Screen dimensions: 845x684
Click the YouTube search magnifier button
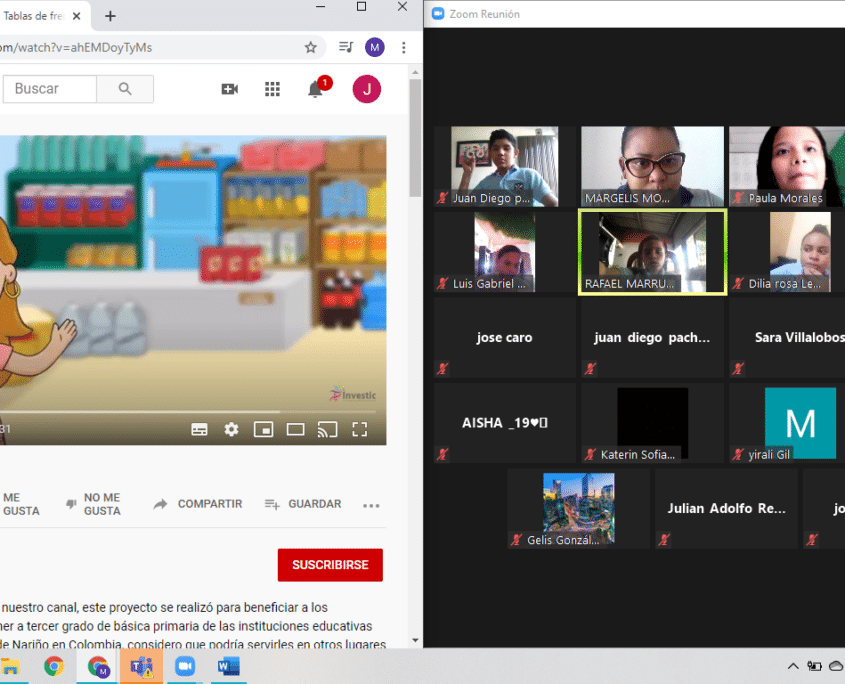pos(125,89)
